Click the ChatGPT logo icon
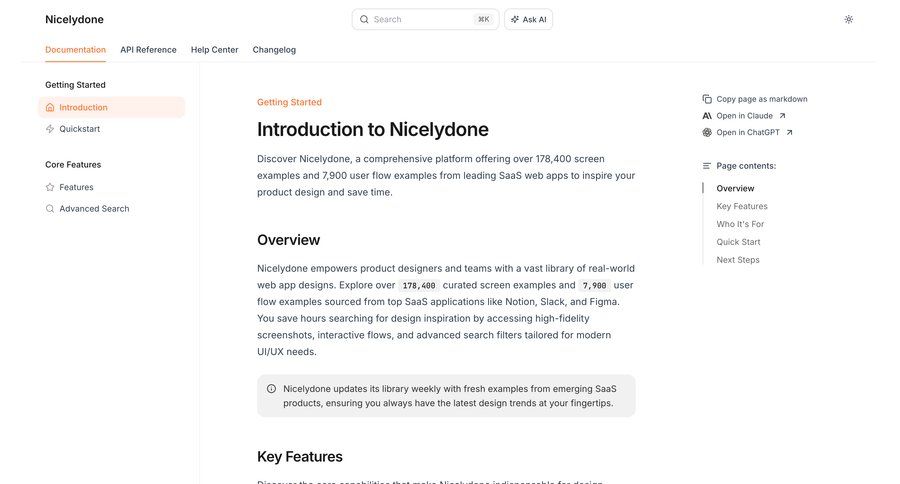The width and height of the screenshot is (900, 484). point(707,132)
